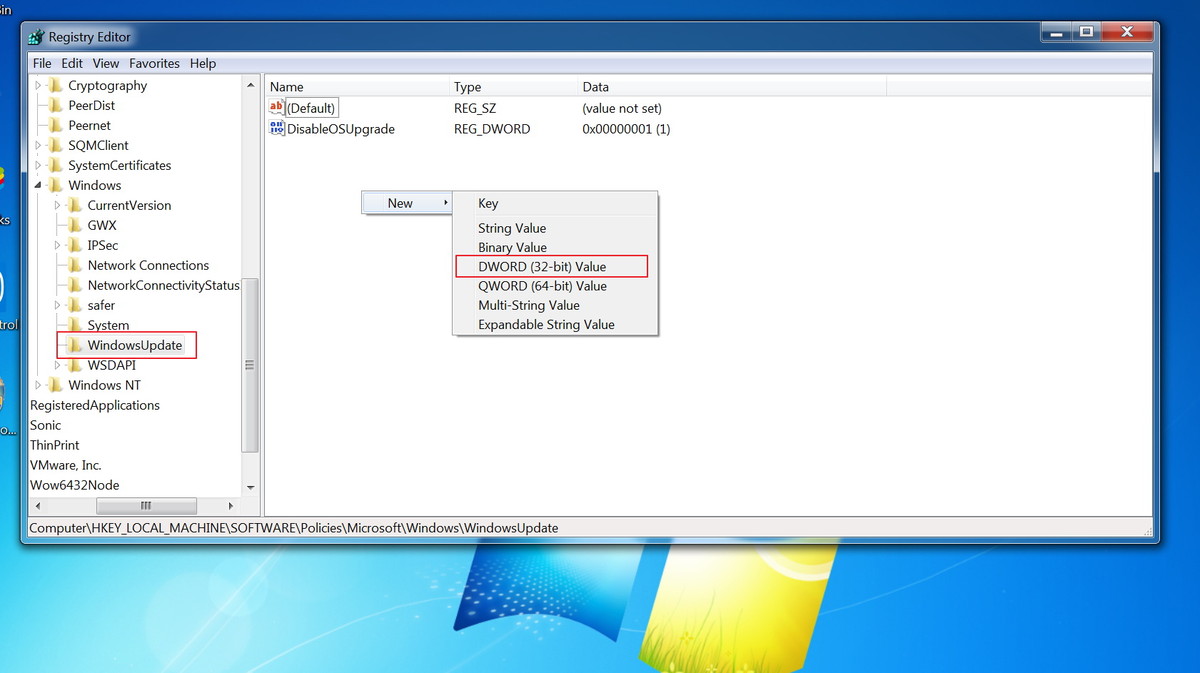Screen dimensions: 1200x673
Task: Click the CurrentVersion folder icon
Action: 75,206
